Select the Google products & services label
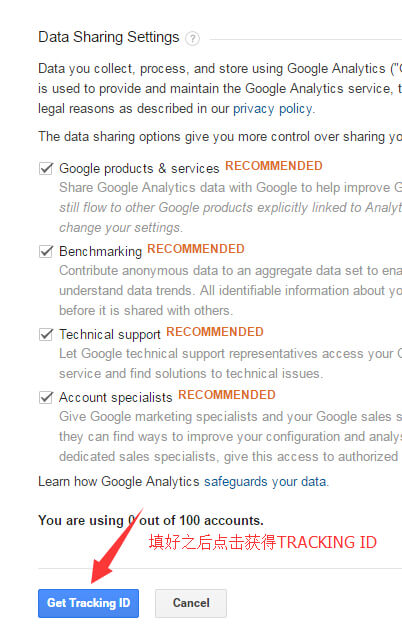Image resolution: width=402 pixels, height=626 pixels. 139,168
